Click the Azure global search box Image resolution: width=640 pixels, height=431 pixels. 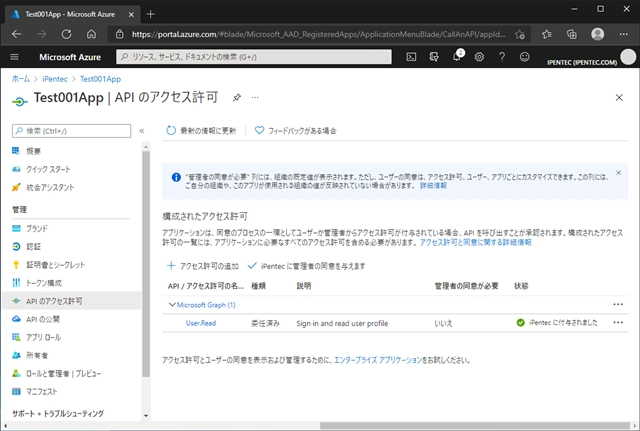254,57
